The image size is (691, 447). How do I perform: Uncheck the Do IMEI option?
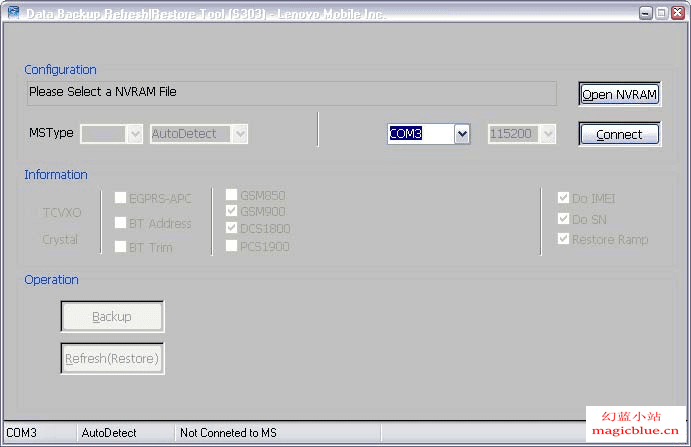563,197
